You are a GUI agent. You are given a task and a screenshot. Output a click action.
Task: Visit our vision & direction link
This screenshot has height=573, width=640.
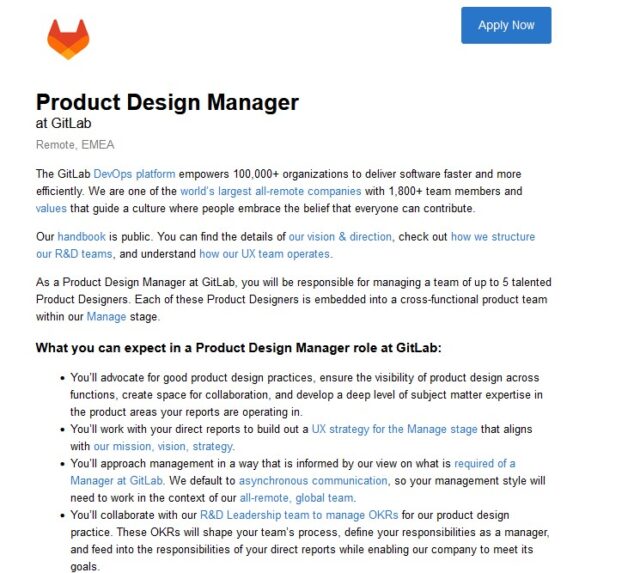click(340, 237)
